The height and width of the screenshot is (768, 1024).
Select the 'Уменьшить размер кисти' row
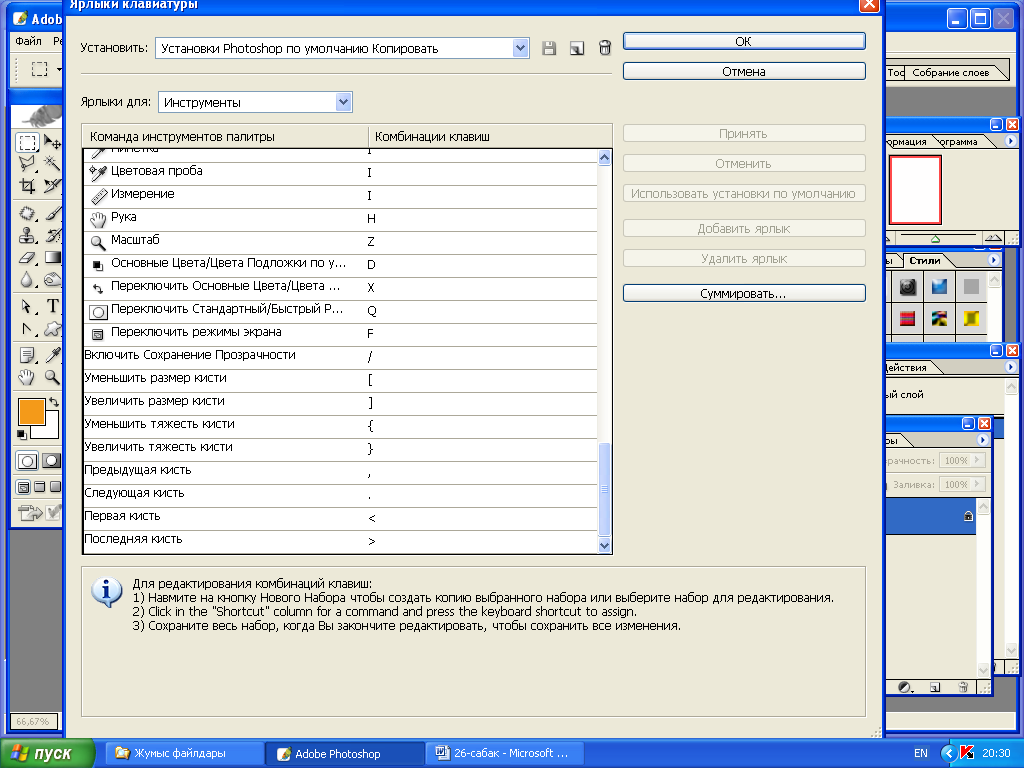(340, 379)
